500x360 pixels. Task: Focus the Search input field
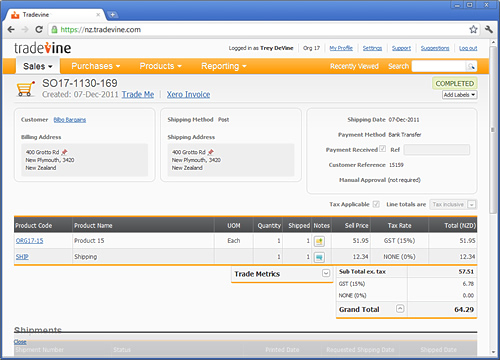pos(439,66)
